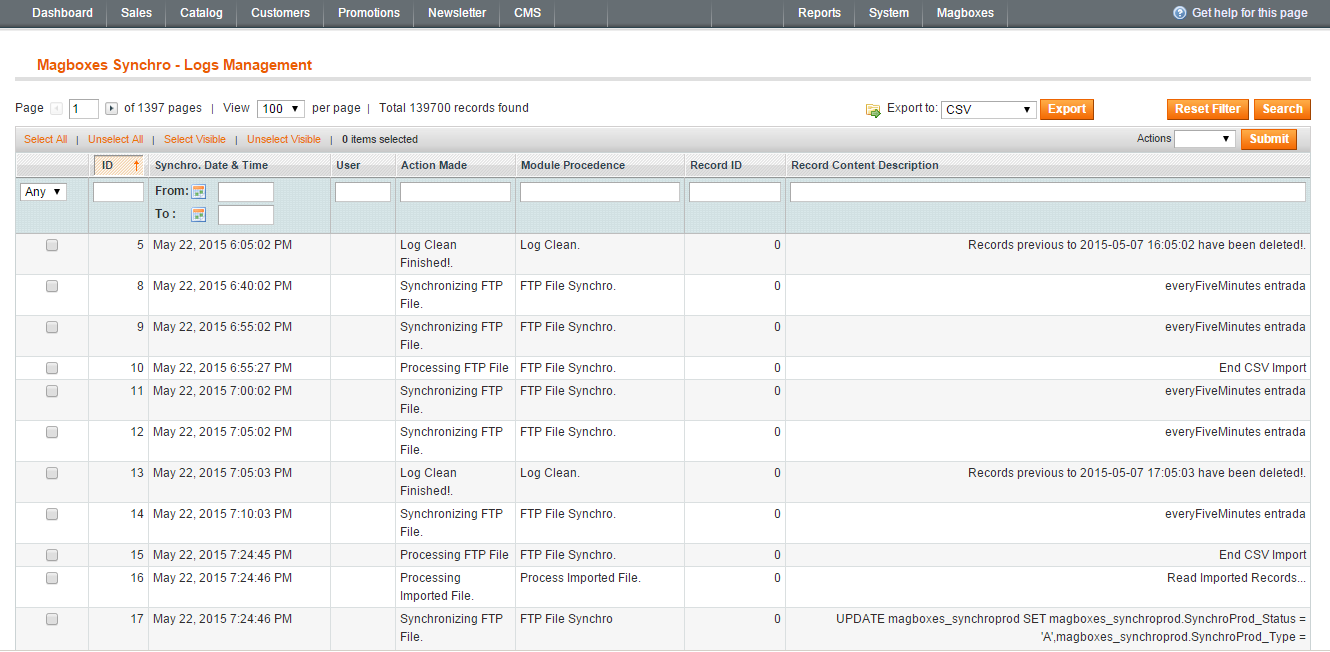
Task: Open the Export to CSV dropdown
Action: pos(989,109)
